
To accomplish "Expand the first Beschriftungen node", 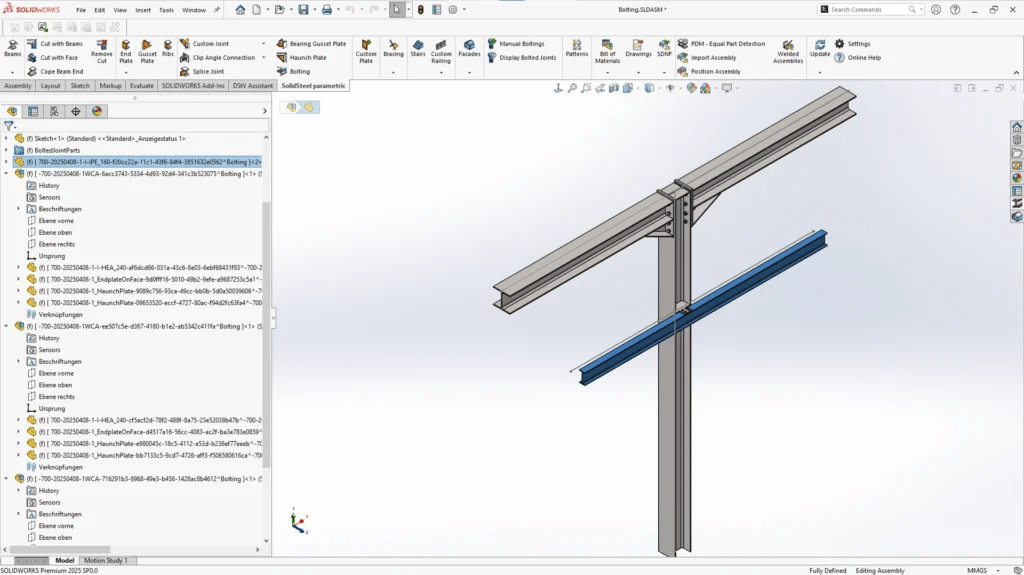I will pos(18,209).
